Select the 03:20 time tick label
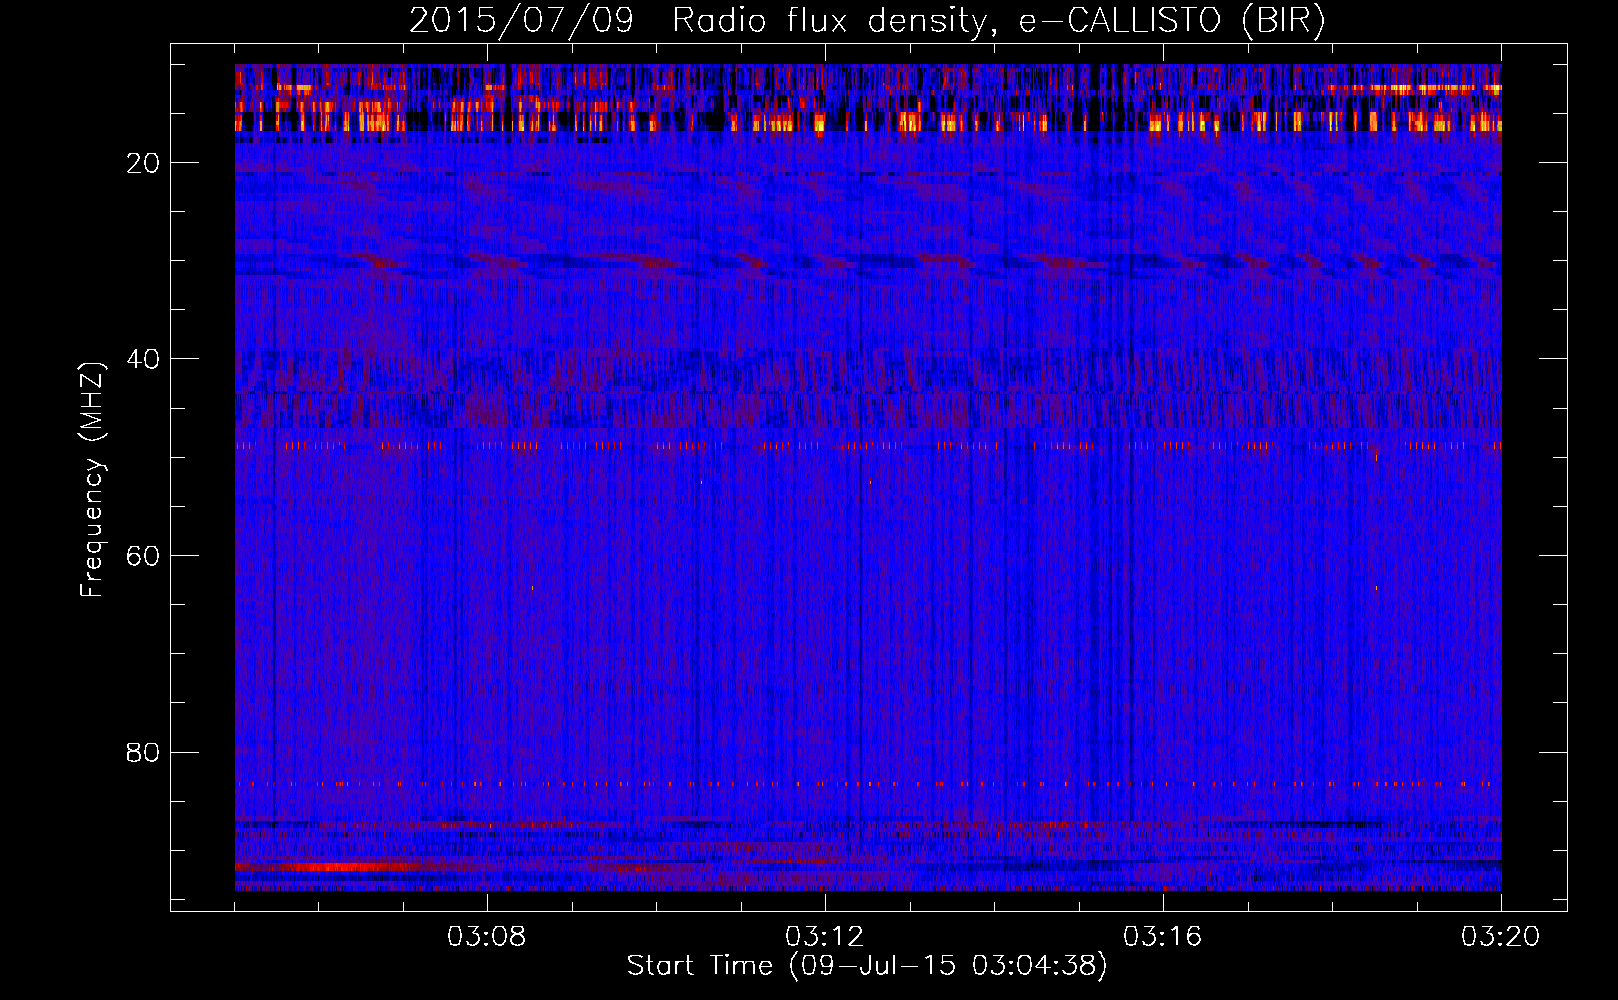The image size is (1618, 1000). 1500,937
